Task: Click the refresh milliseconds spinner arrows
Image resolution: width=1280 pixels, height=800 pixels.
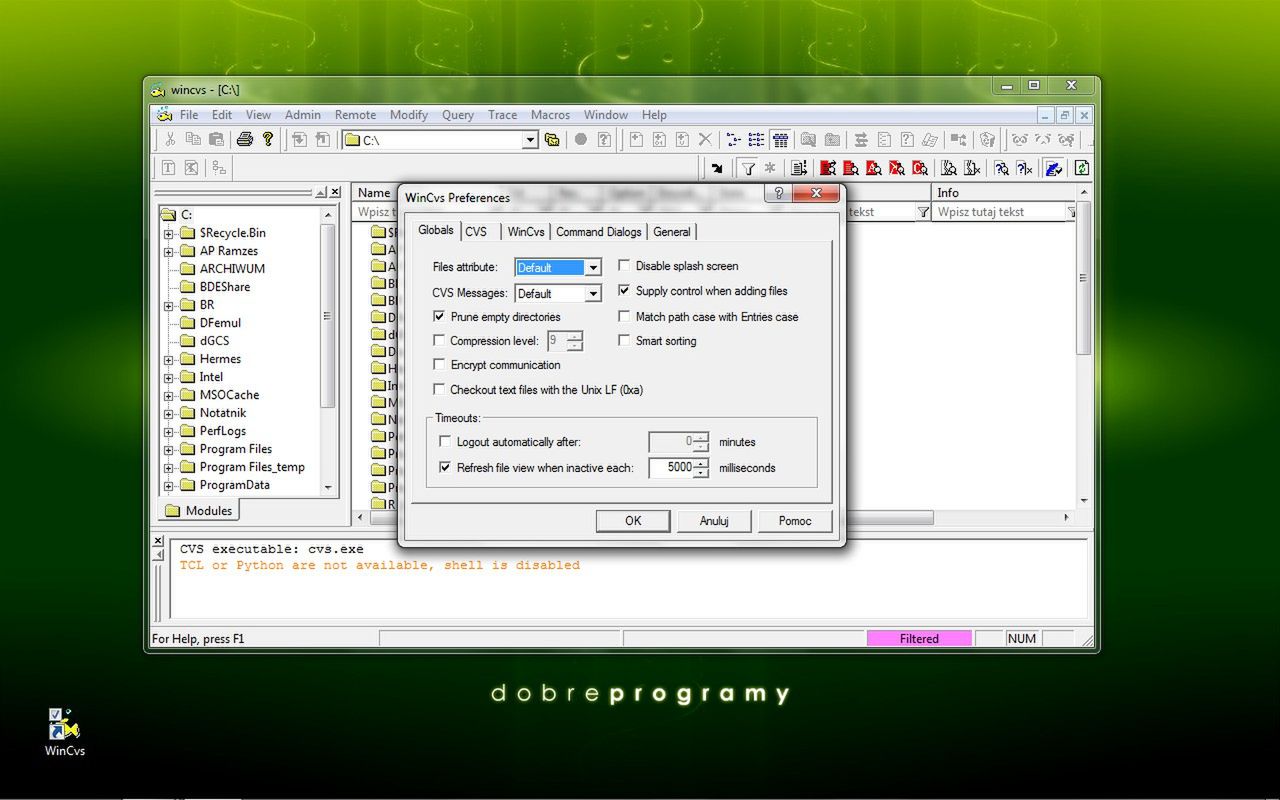Action: click(701, 467)
